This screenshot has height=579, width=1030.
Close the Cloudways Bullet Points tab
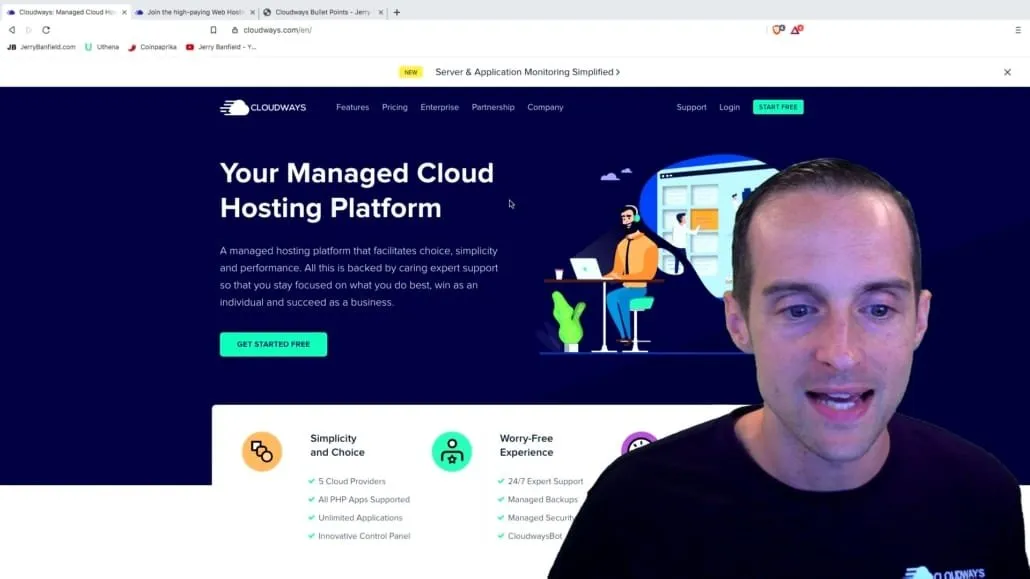380,12
